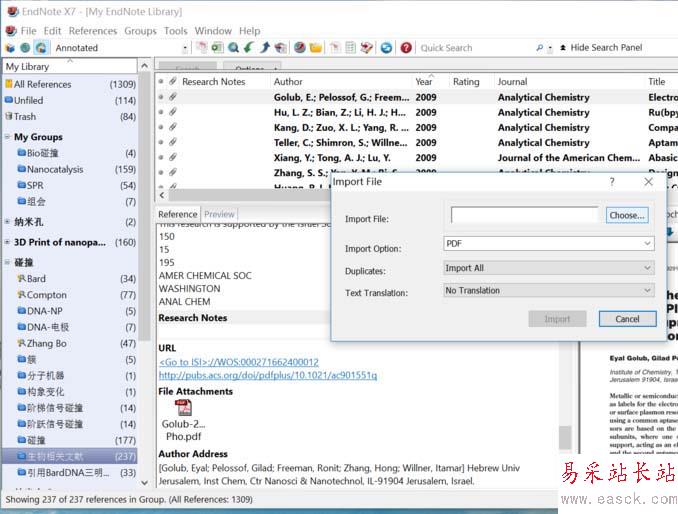This screenshot has height=514, width=678.
Task: Click Return to Word Processor icon
Action: click(x=367, y=48)
